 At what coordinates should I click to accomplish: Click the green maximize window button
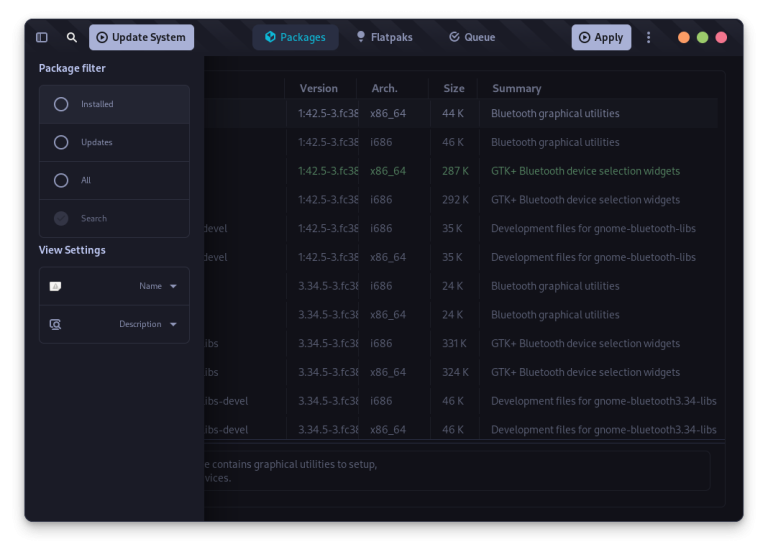(703, 38)
